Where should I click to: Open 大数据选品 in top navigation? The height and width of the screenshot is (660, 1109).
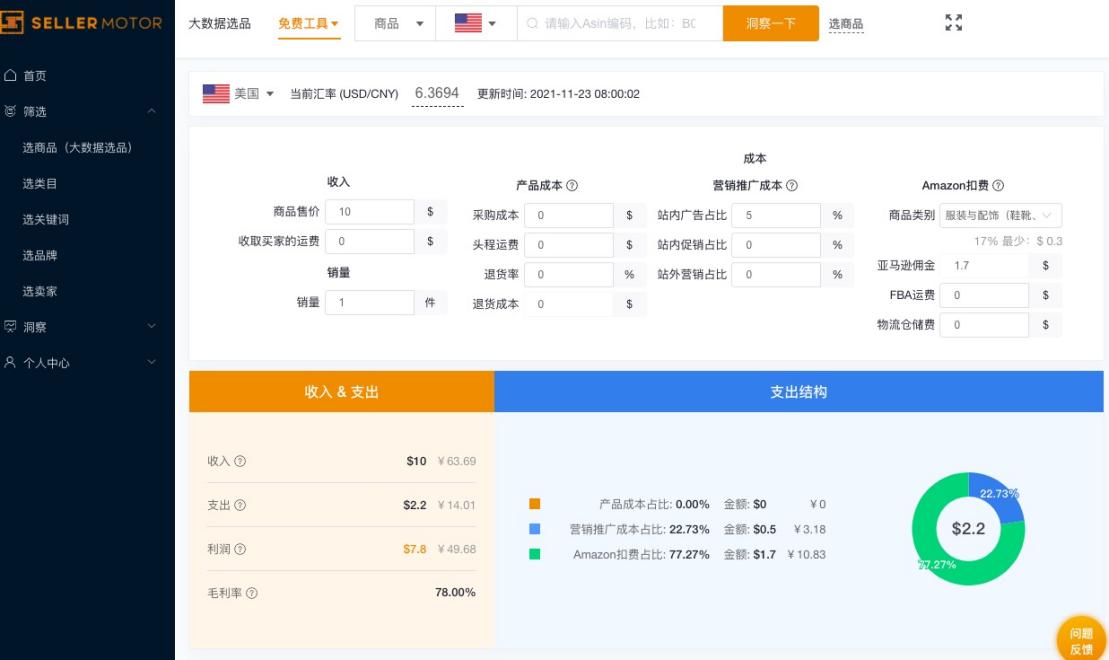(x=220, y=23)
